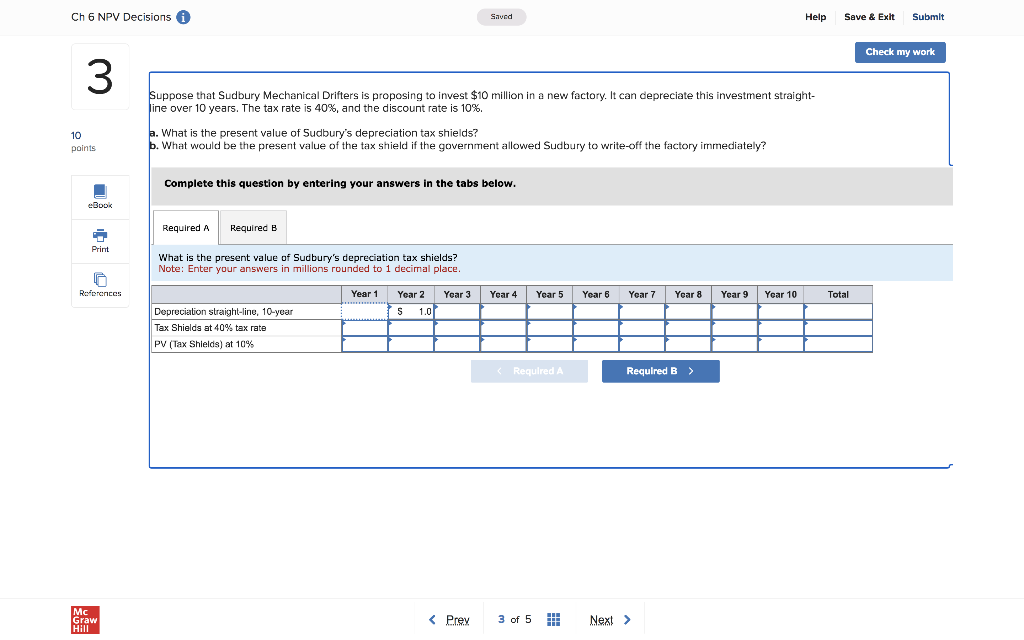Select the Year 1 depreciation input cell
The width and height of the screenshot is (1024, 640).
[364, 311]
